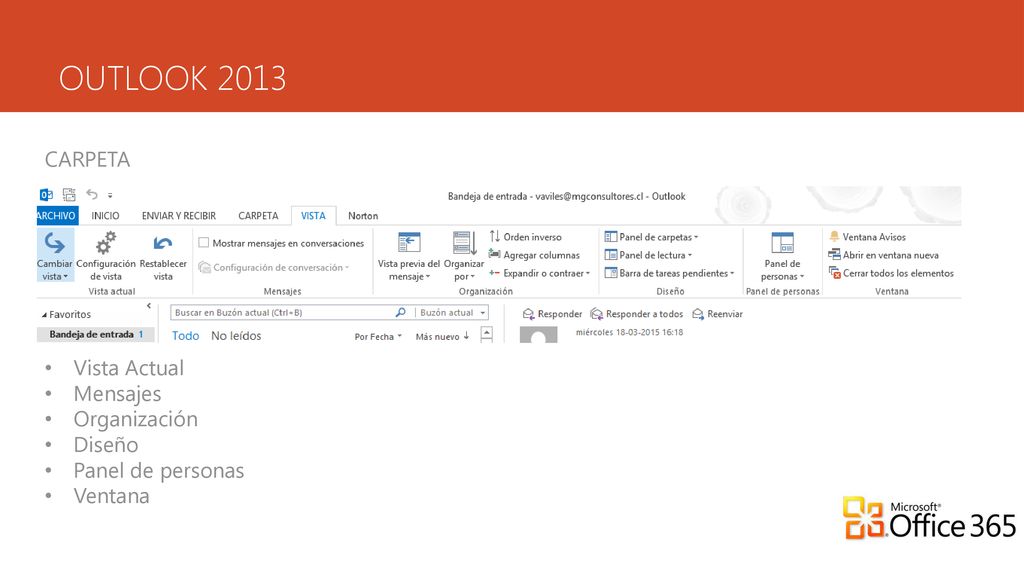
Task: Click Orden inverso
Action: pos(526,236)
